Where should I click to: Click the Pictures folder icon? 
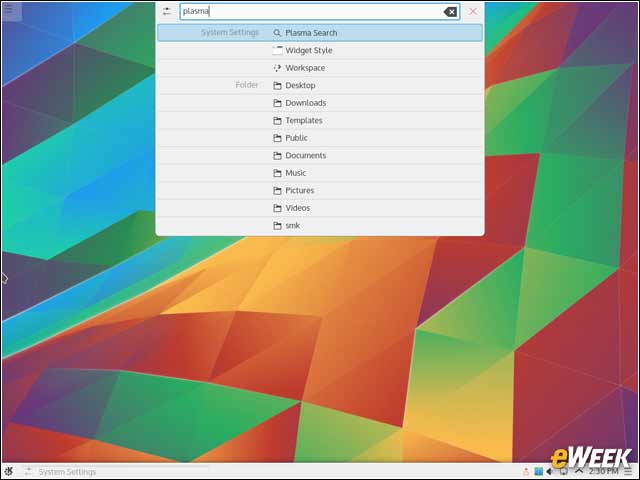coord(278,191)
